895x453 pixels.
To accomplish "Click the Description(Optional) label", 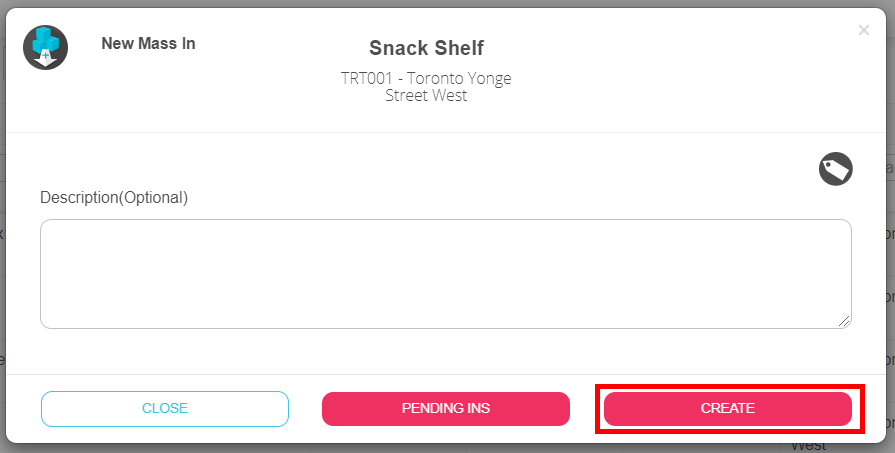I will [114, 197].
